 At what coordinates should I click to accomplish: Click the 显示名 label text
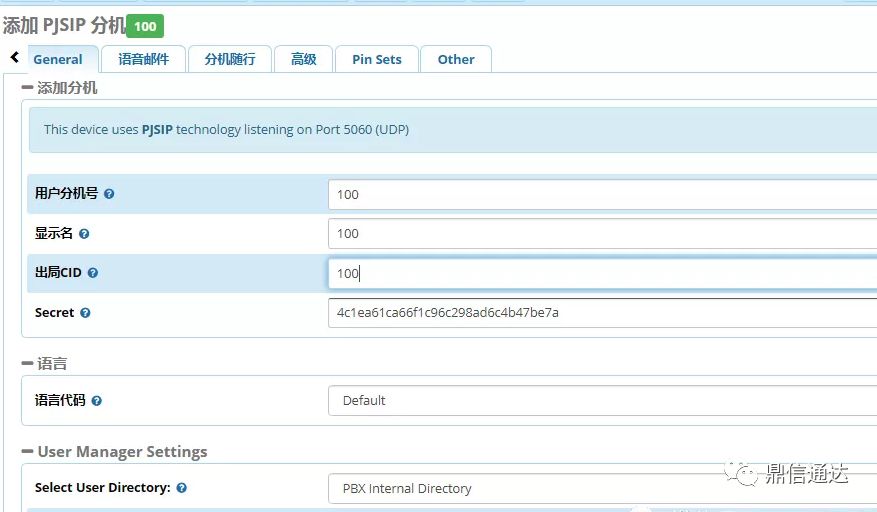(54, 233)
